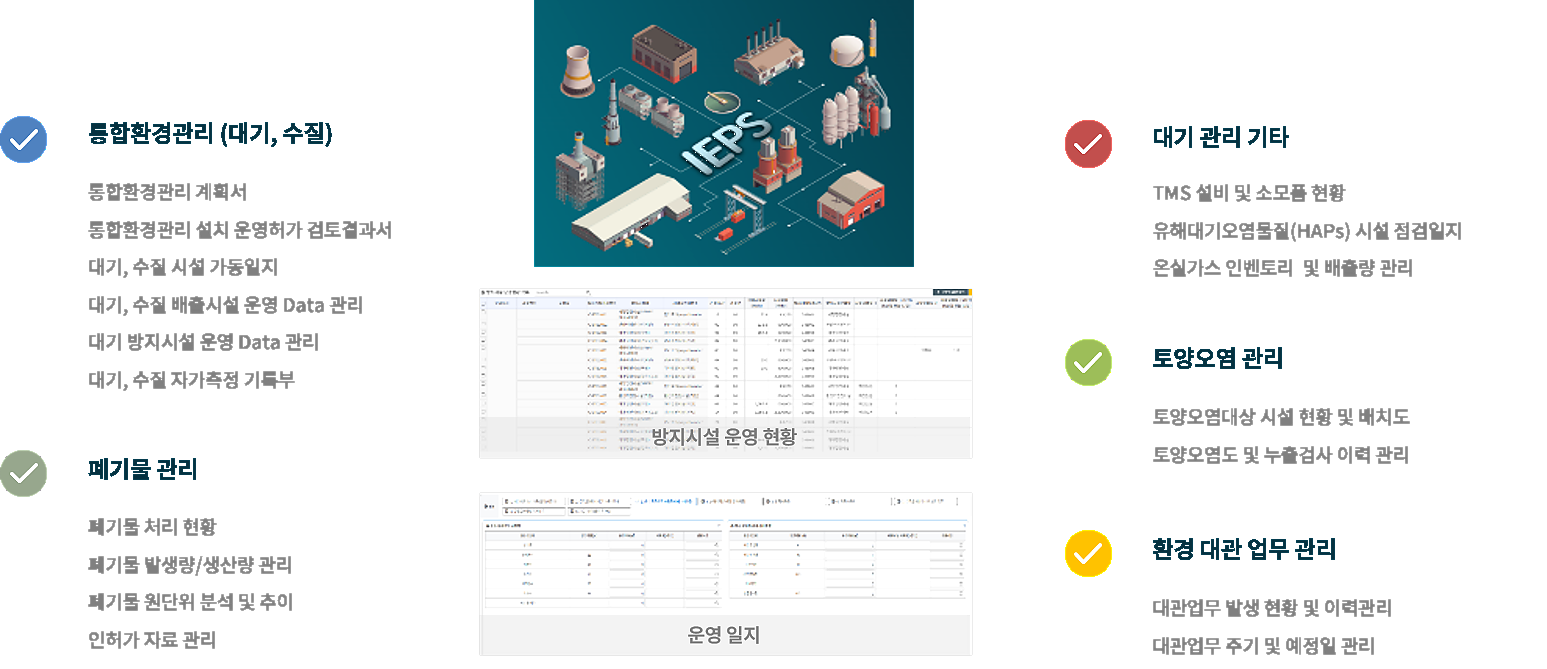Click 폐기물 발생량/생산량 관리 item

click(190, 565)
